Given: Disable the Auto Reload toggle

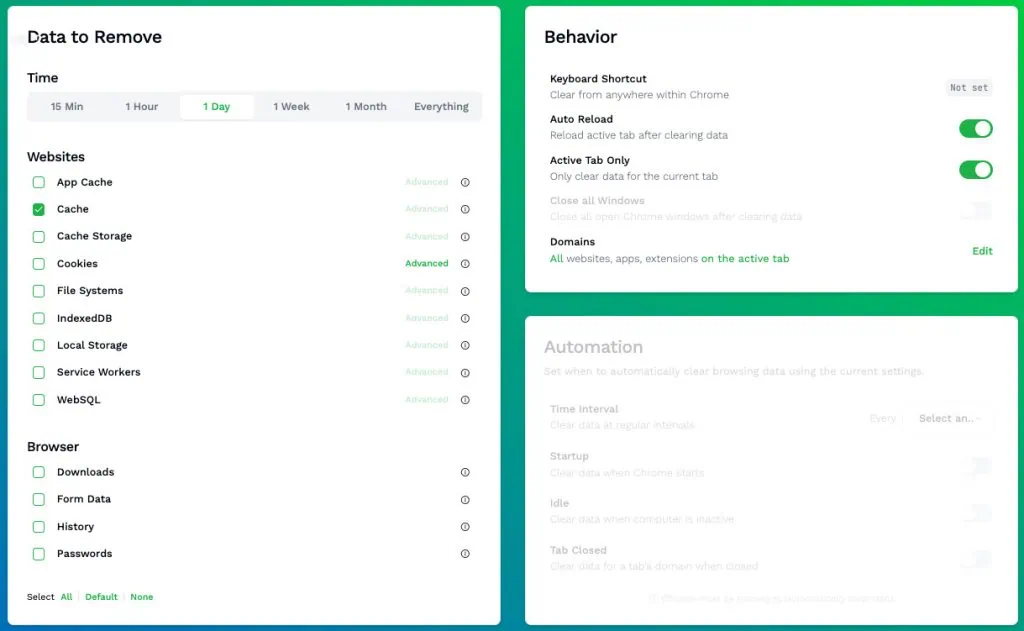Looking at the screenshot, I should (974, 128).
